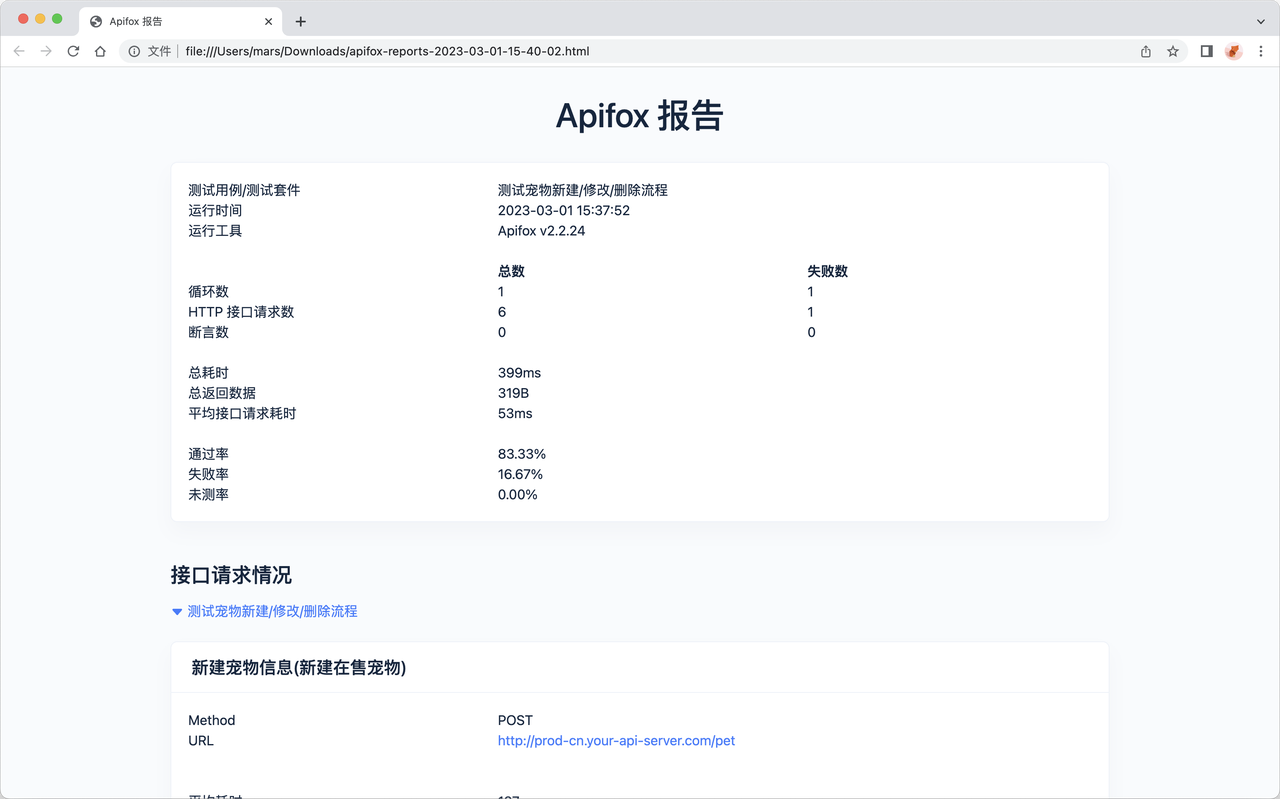
Task: Open the prod-cn.your-api-server.com/pet URL link
Action: (616, 741)
